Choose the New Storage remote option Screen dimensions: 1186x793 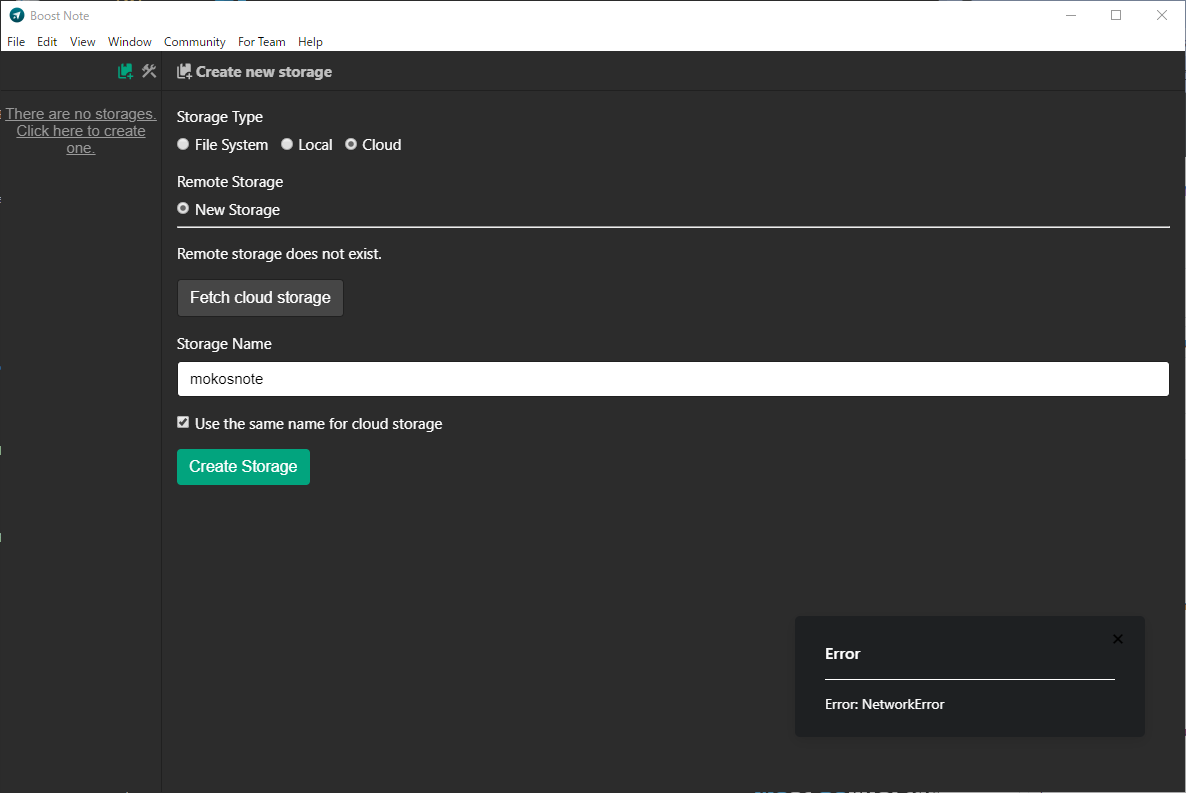click(x=183, y=208)
